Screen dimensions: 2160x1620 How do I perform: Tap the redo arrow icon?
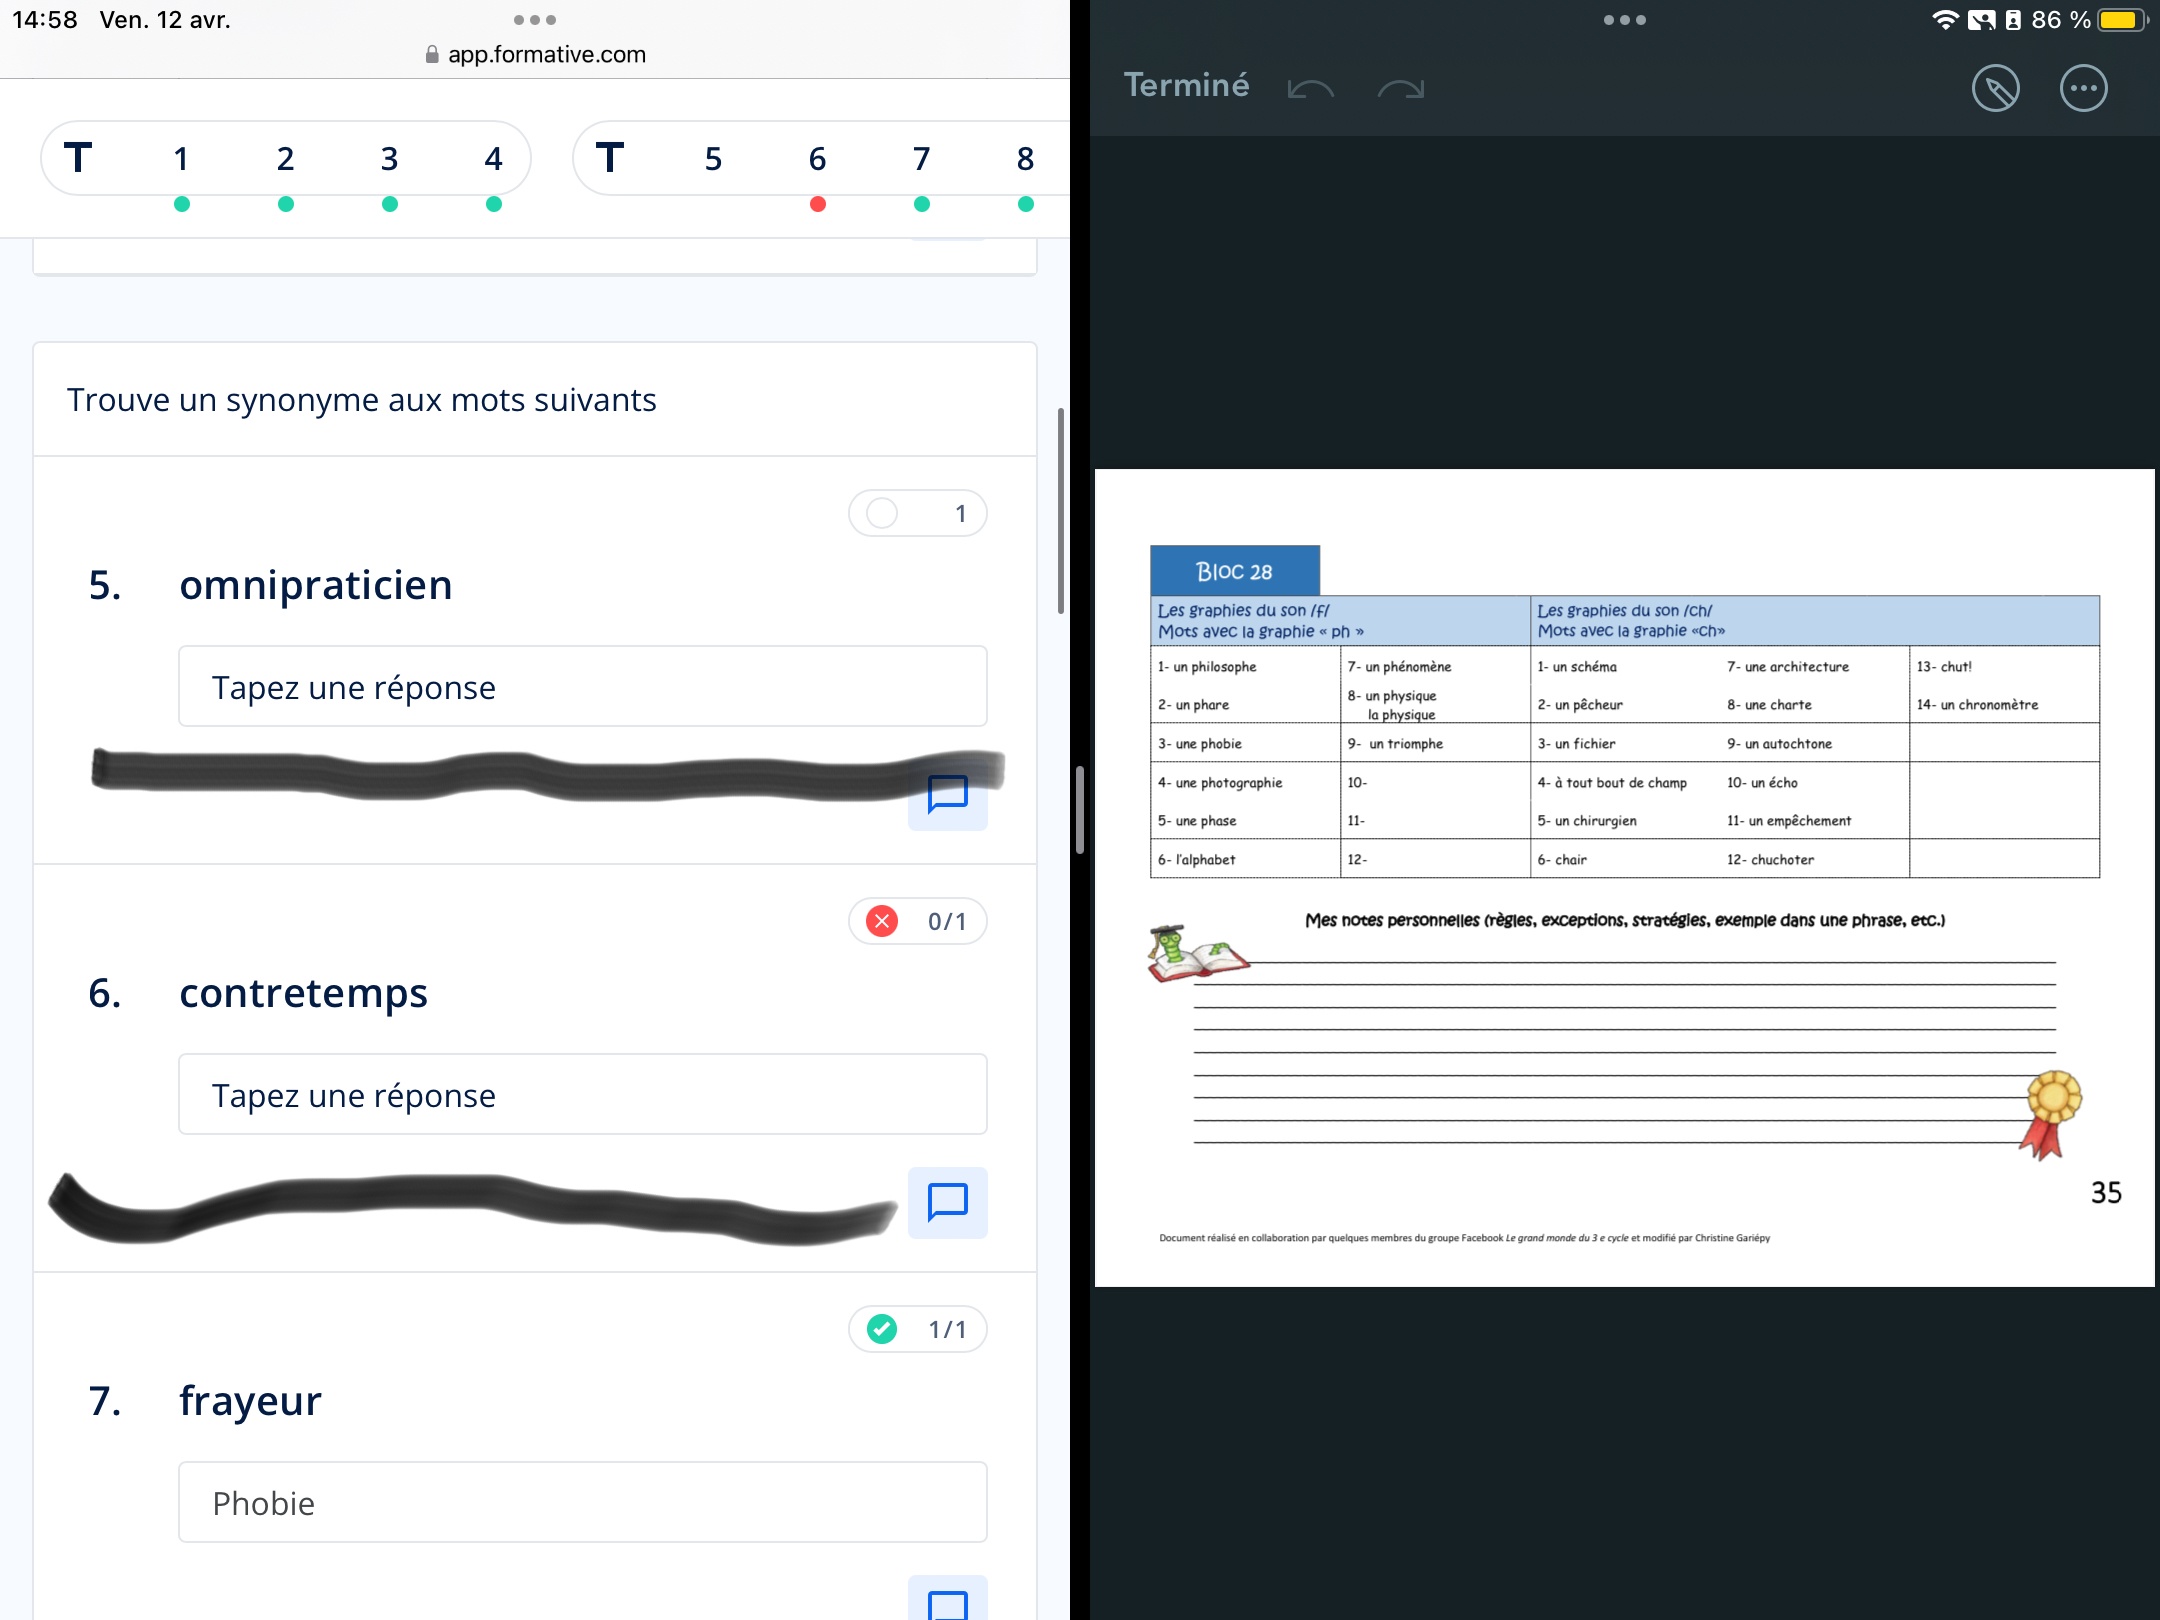point(1401,88)
